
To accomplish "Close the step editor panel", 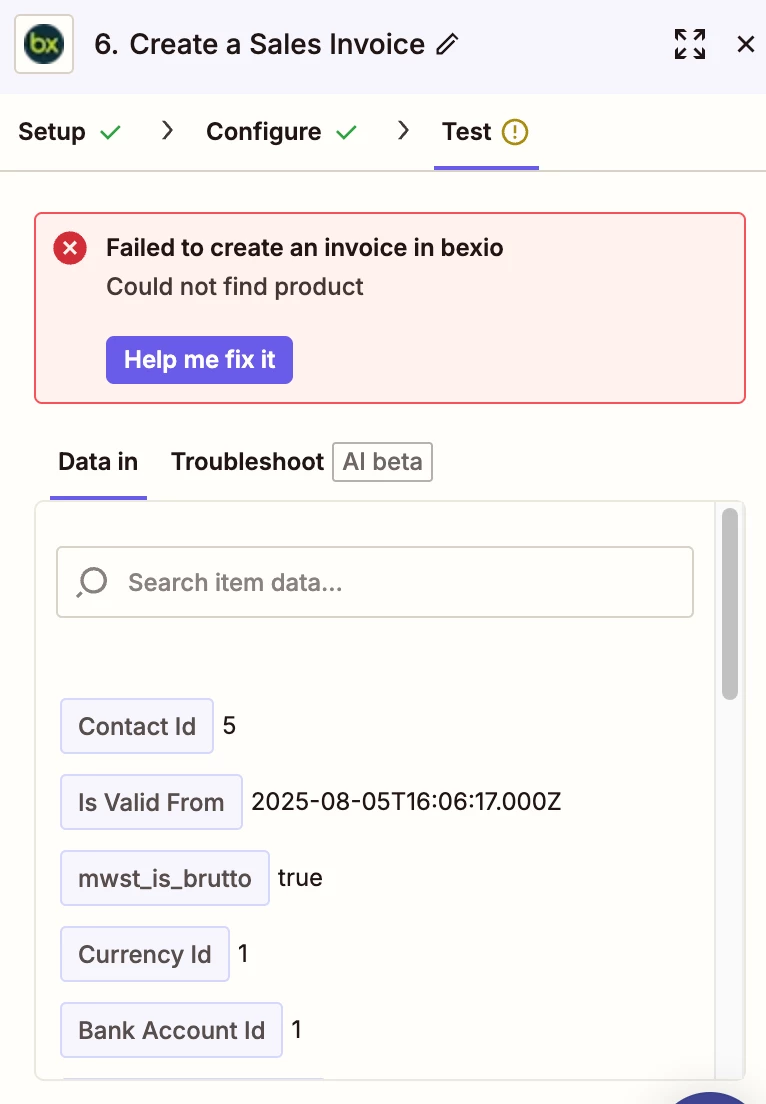I will coord(746,44).
